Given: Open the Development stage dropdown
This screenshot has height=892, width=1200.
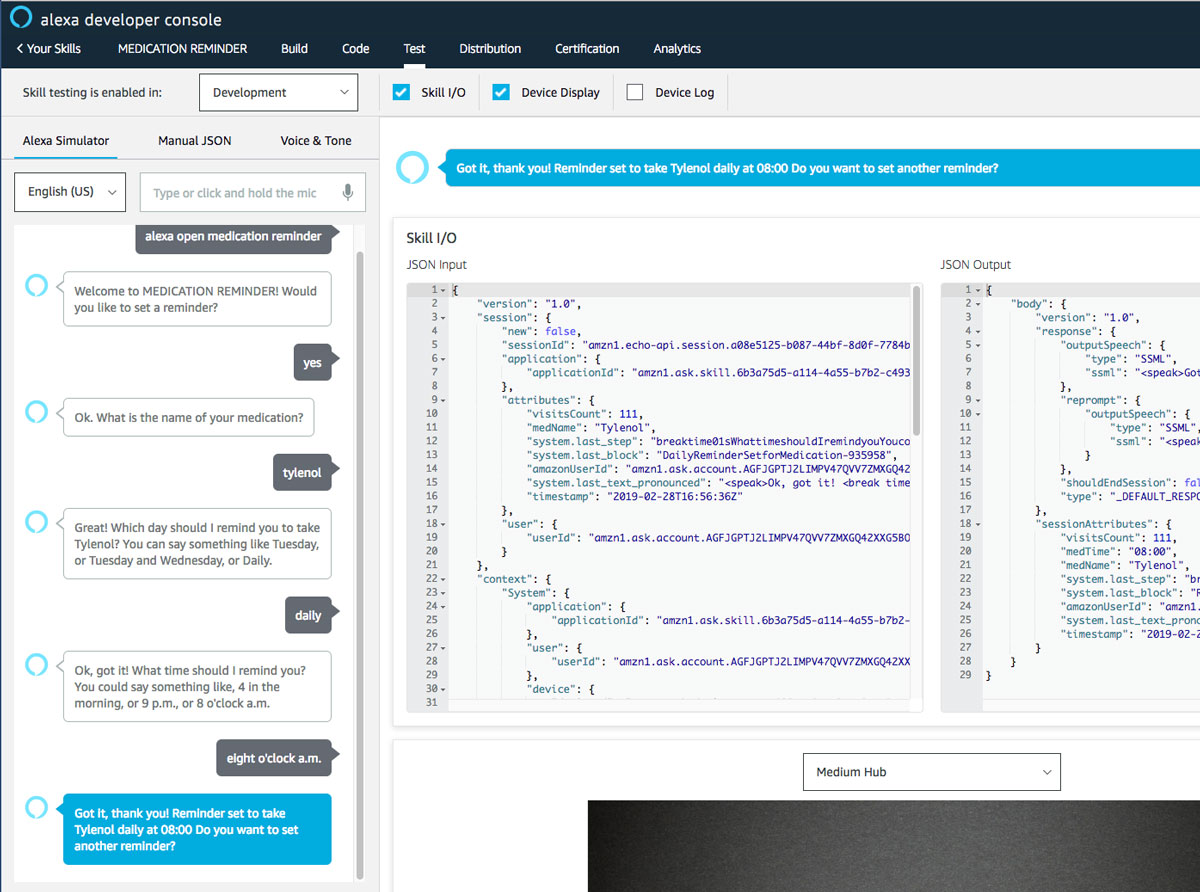Looking at the screenshot, I should (x=278, y=92).
